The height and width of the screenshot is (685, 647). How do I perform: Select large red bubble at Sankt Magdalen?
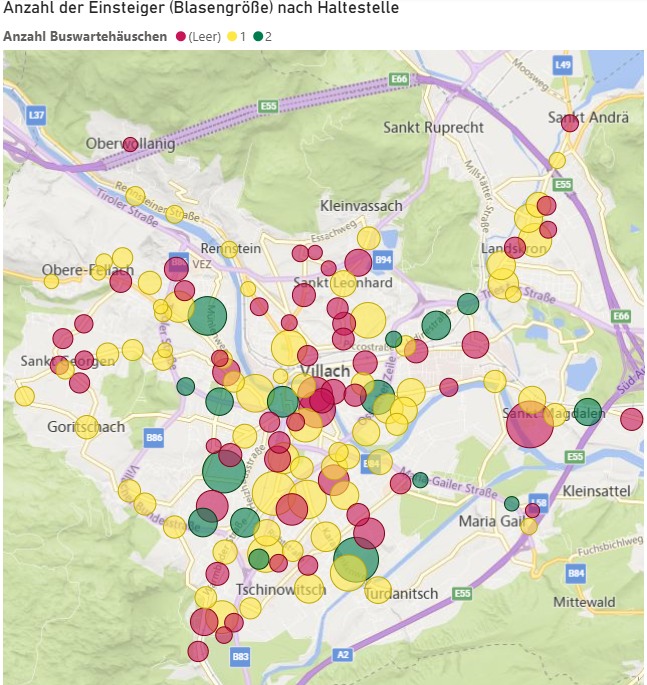528,426
